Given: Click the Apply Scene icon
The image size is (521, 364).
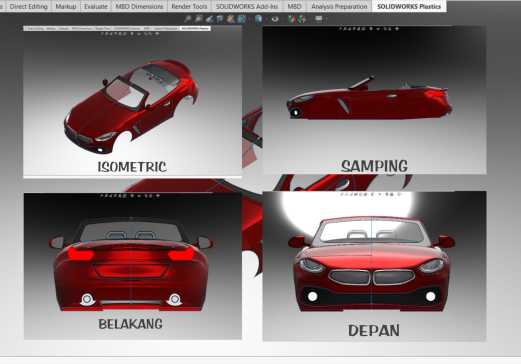Looking at the screenshot, I should click(302, 19).
